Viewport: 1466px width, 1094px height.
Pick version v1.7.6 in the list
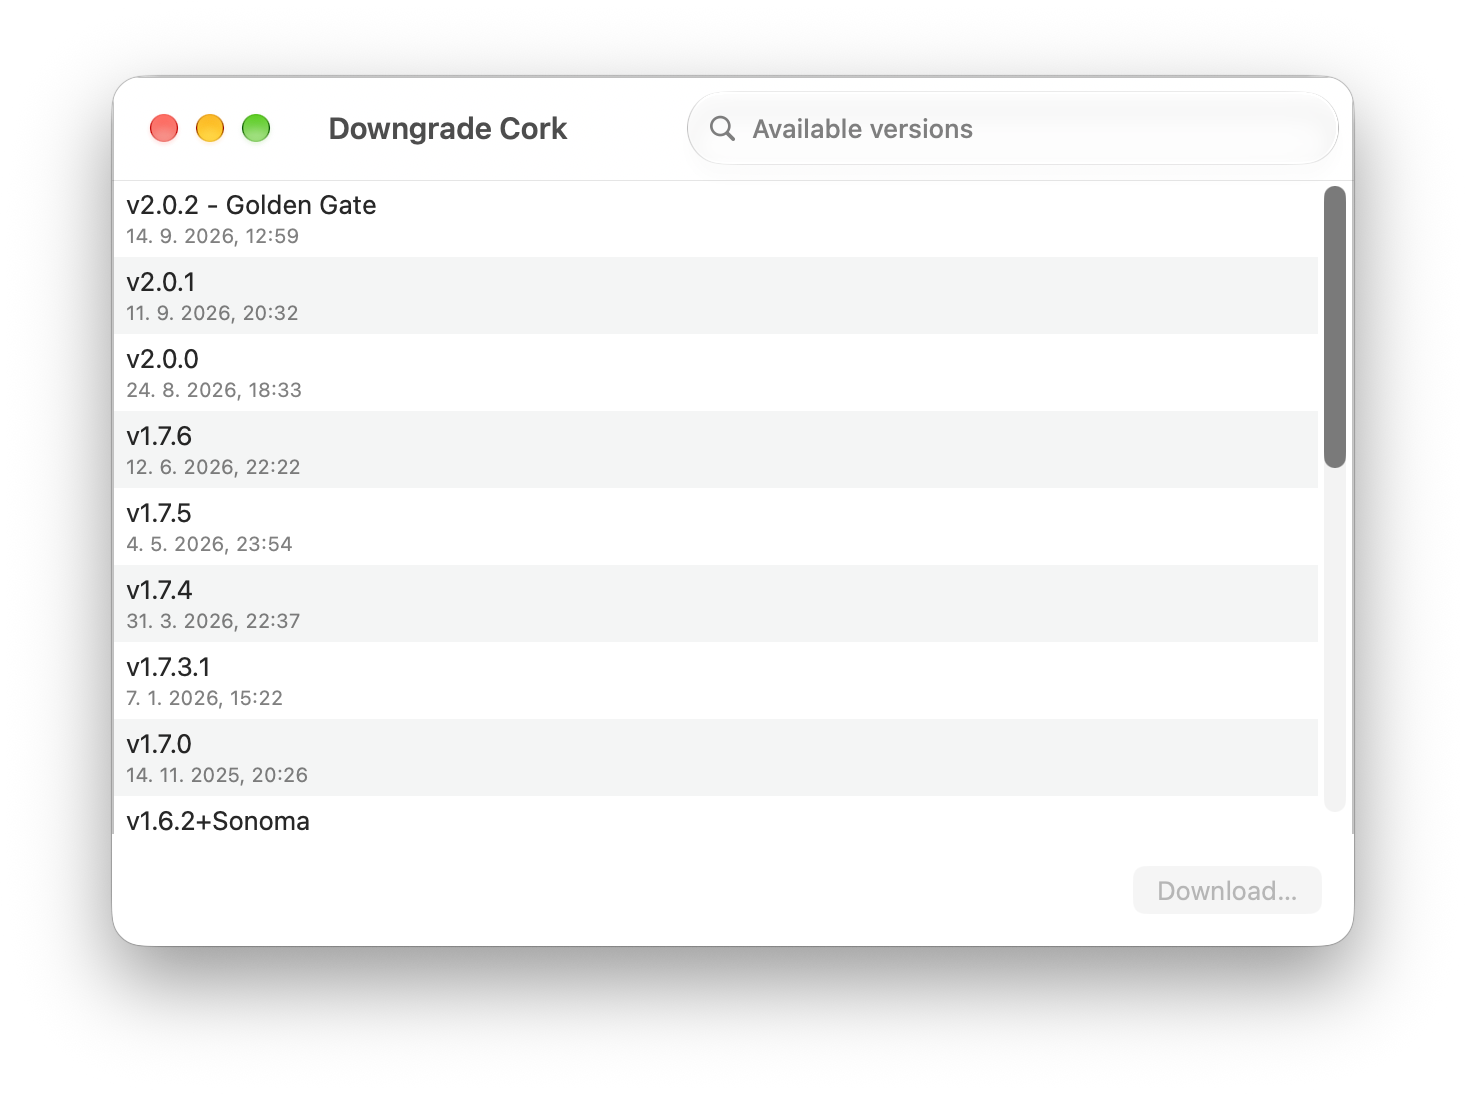715,450
